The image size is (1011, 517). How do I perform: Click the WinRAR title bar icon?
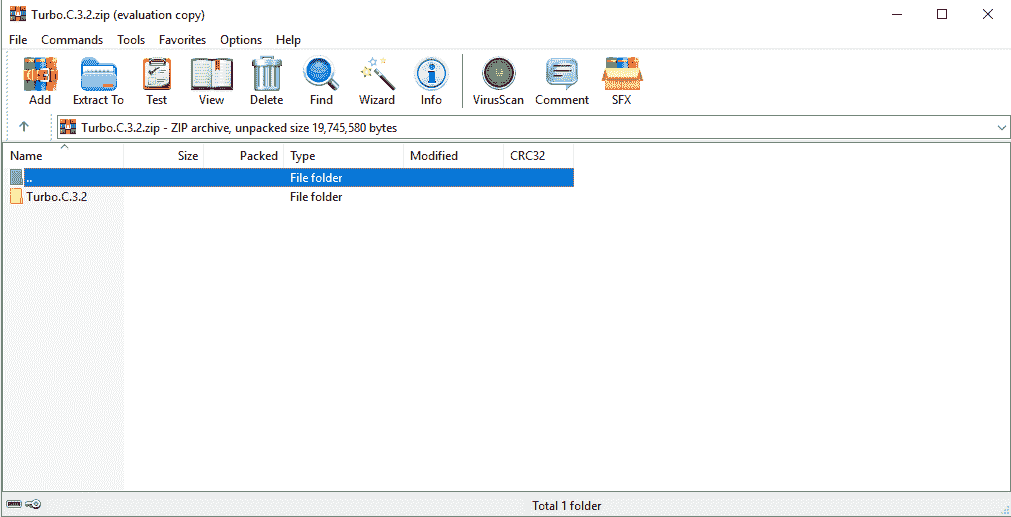point(17,14)
